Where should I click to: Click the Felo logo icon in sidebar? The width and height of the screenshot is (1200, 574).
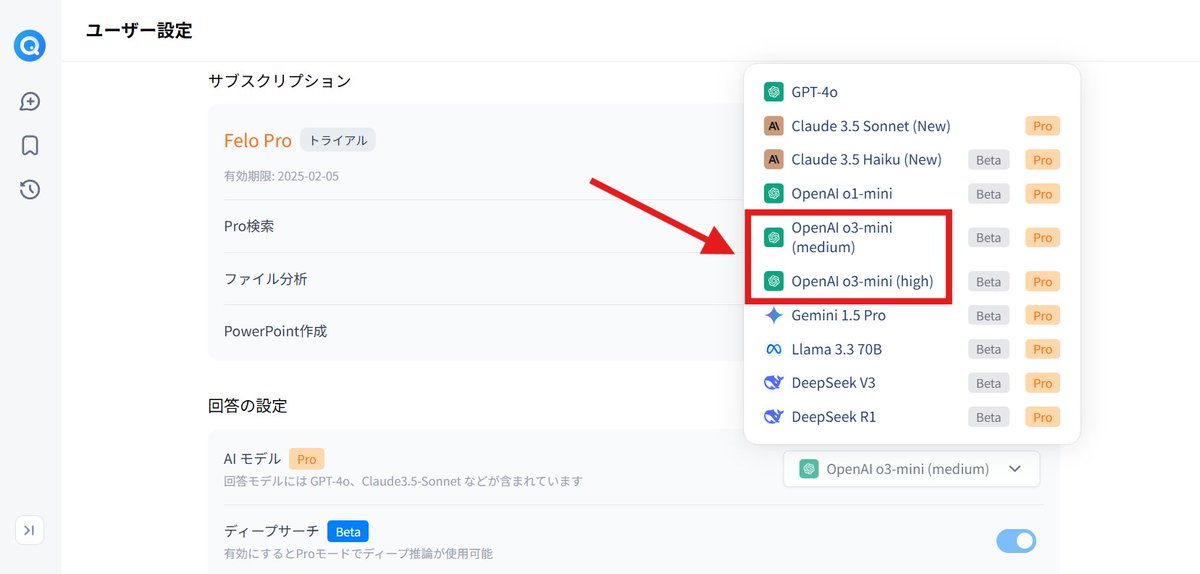tap(30, 46)
